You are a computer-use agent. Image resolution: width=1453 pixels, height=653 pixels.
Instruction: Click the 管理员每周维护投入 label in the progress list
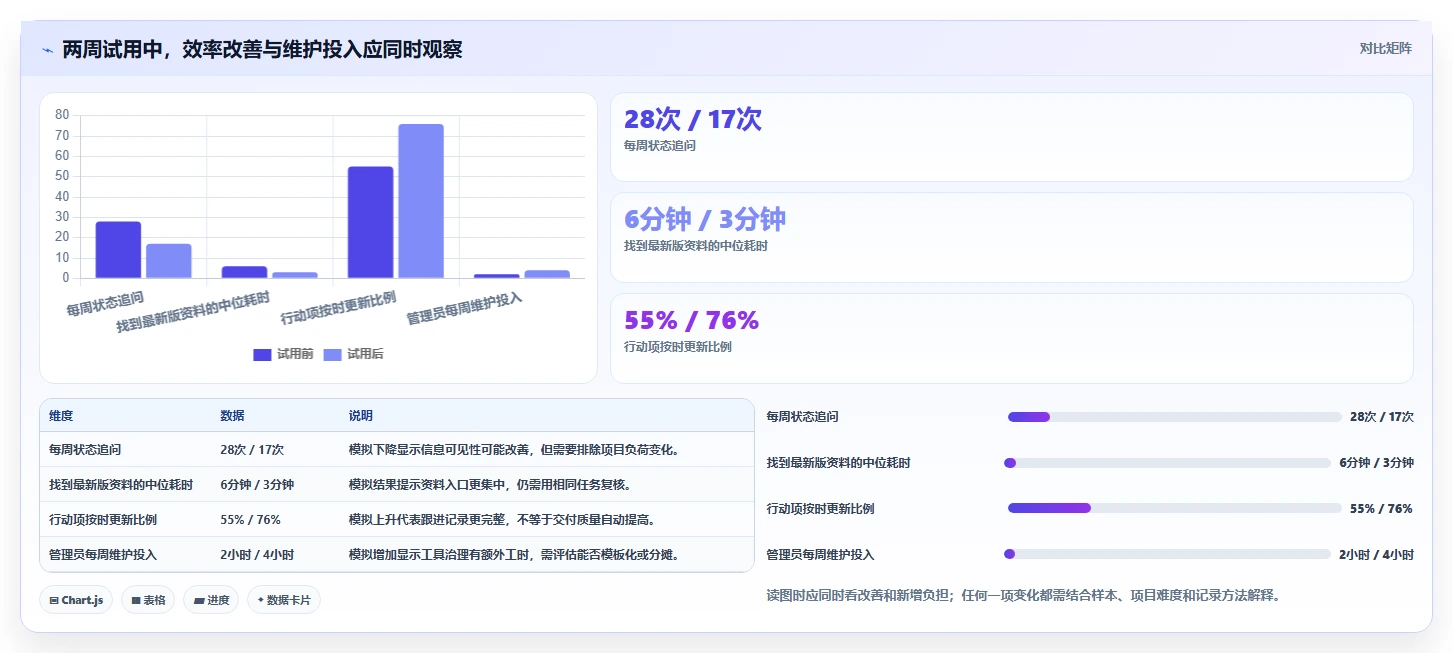tap(820, 554)
